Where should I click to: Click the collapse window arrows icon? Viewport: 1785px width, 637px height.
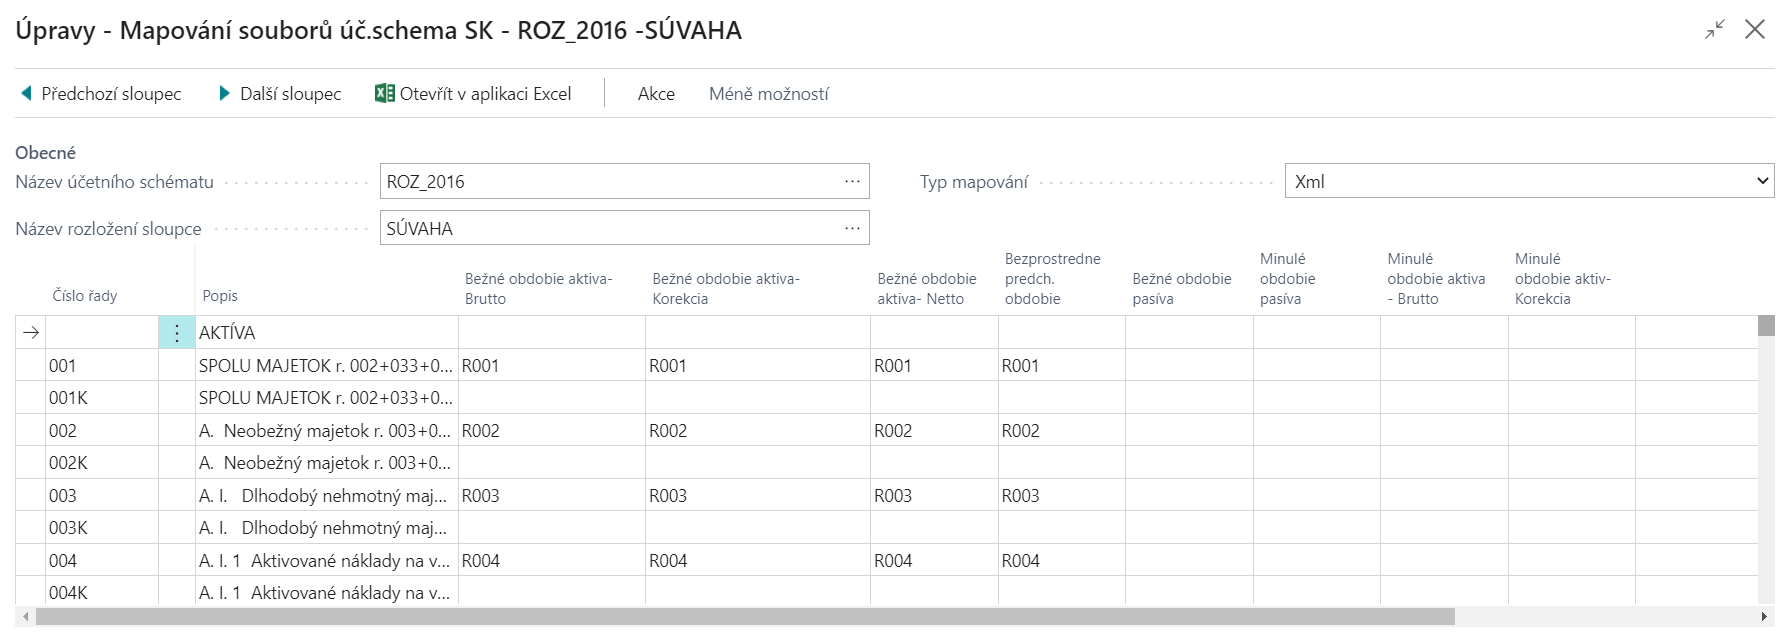[1715, 30]
